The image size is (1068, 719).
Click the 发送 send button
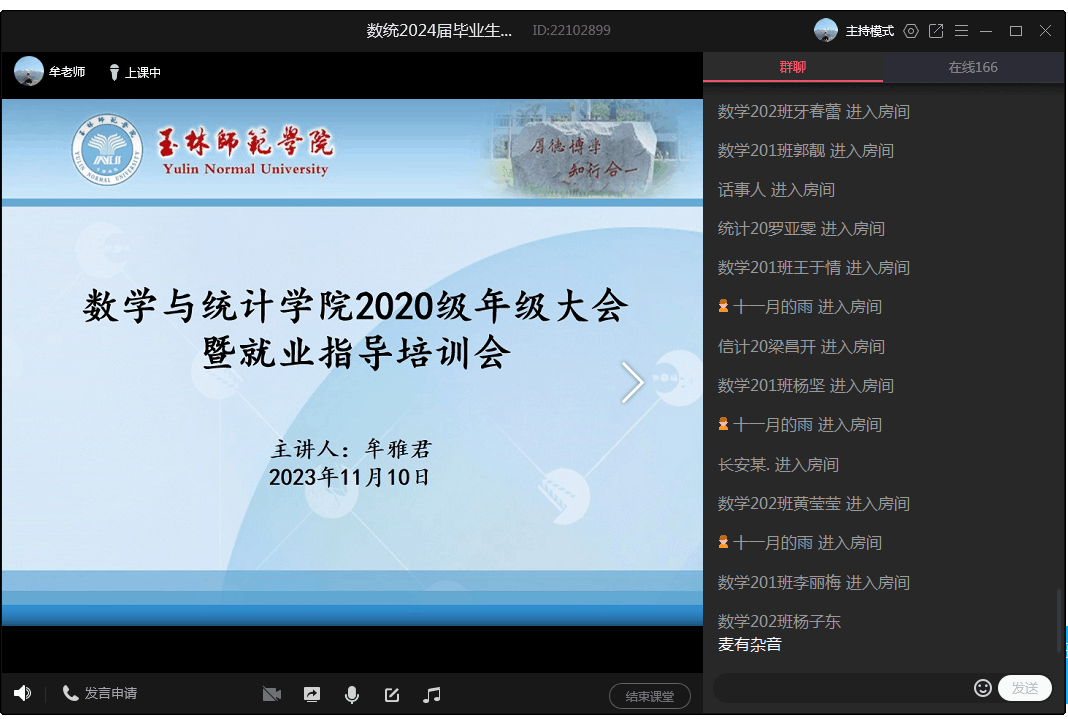pyautogui.click(x=1024, y=688)
